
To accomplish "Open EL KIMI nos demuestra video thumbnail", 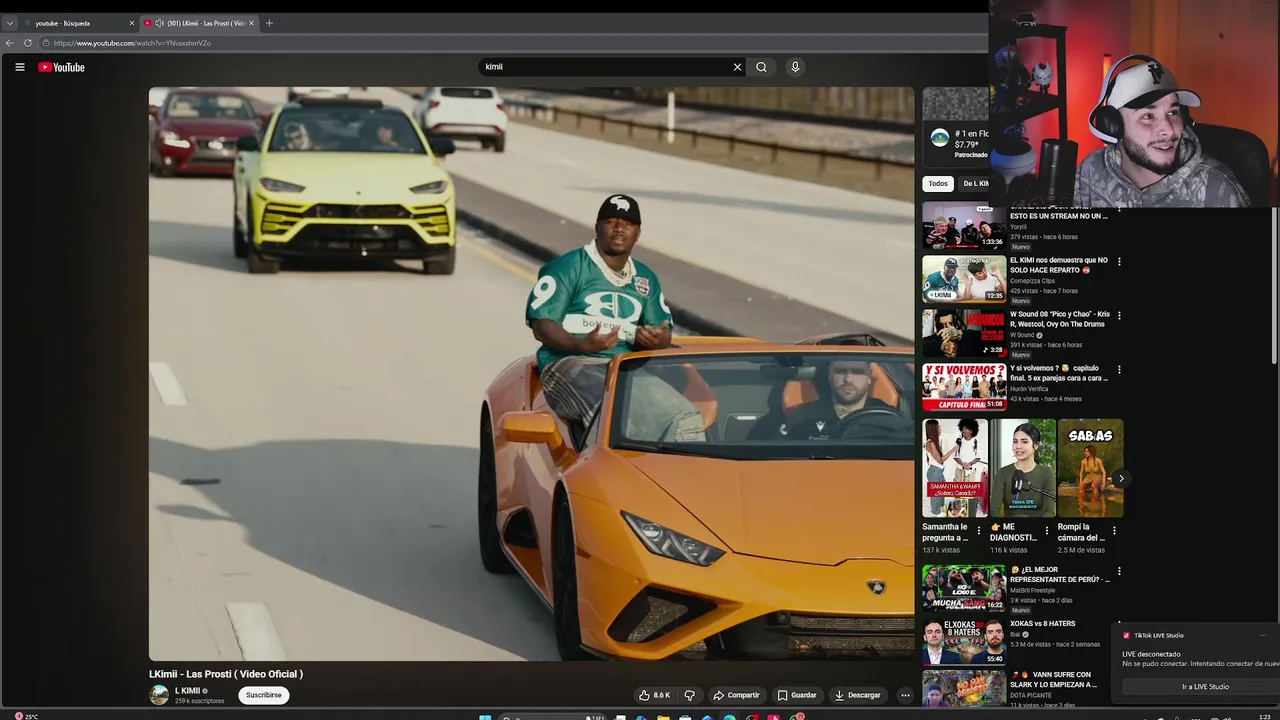I will (964, 279).
